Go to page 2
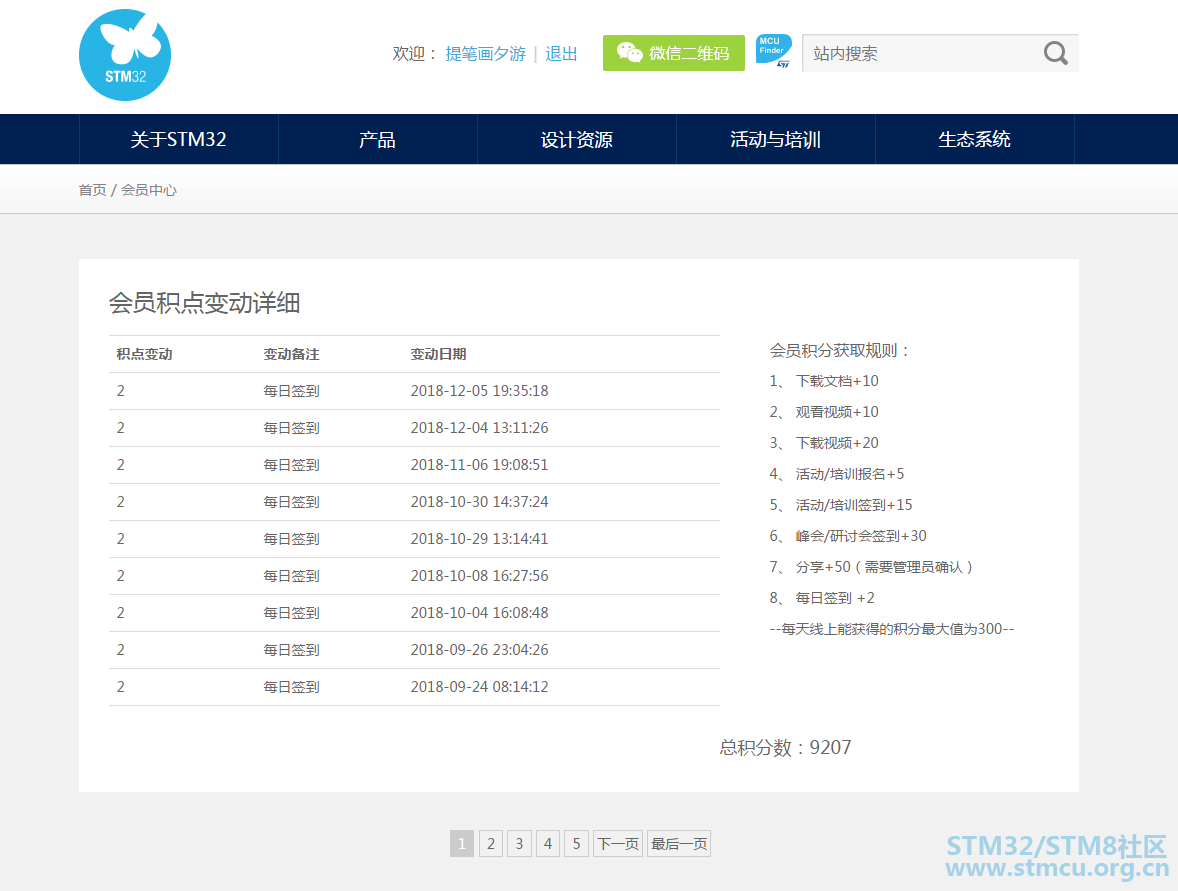The height and width of the screenshot is (891, 1178). coord(491,844)
